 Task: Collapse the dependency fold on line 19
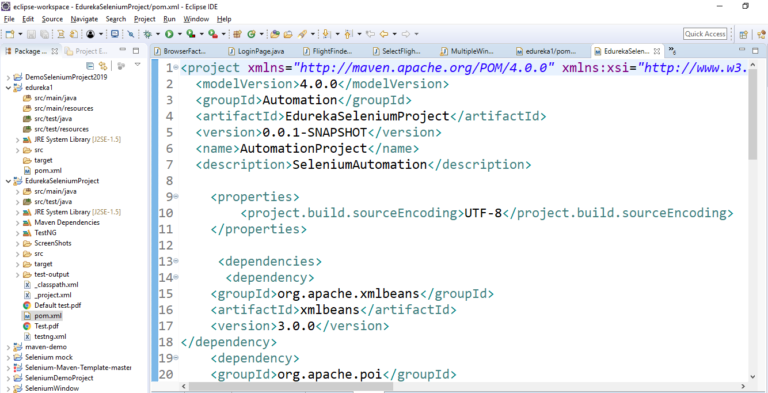coord(176,358)
